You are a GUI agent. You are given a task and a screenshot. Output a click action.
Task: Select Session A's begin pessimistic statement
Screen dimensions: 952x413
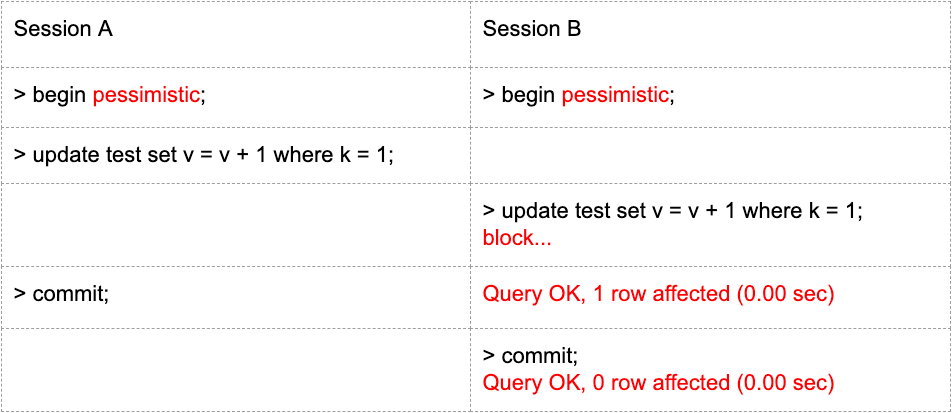109,95
